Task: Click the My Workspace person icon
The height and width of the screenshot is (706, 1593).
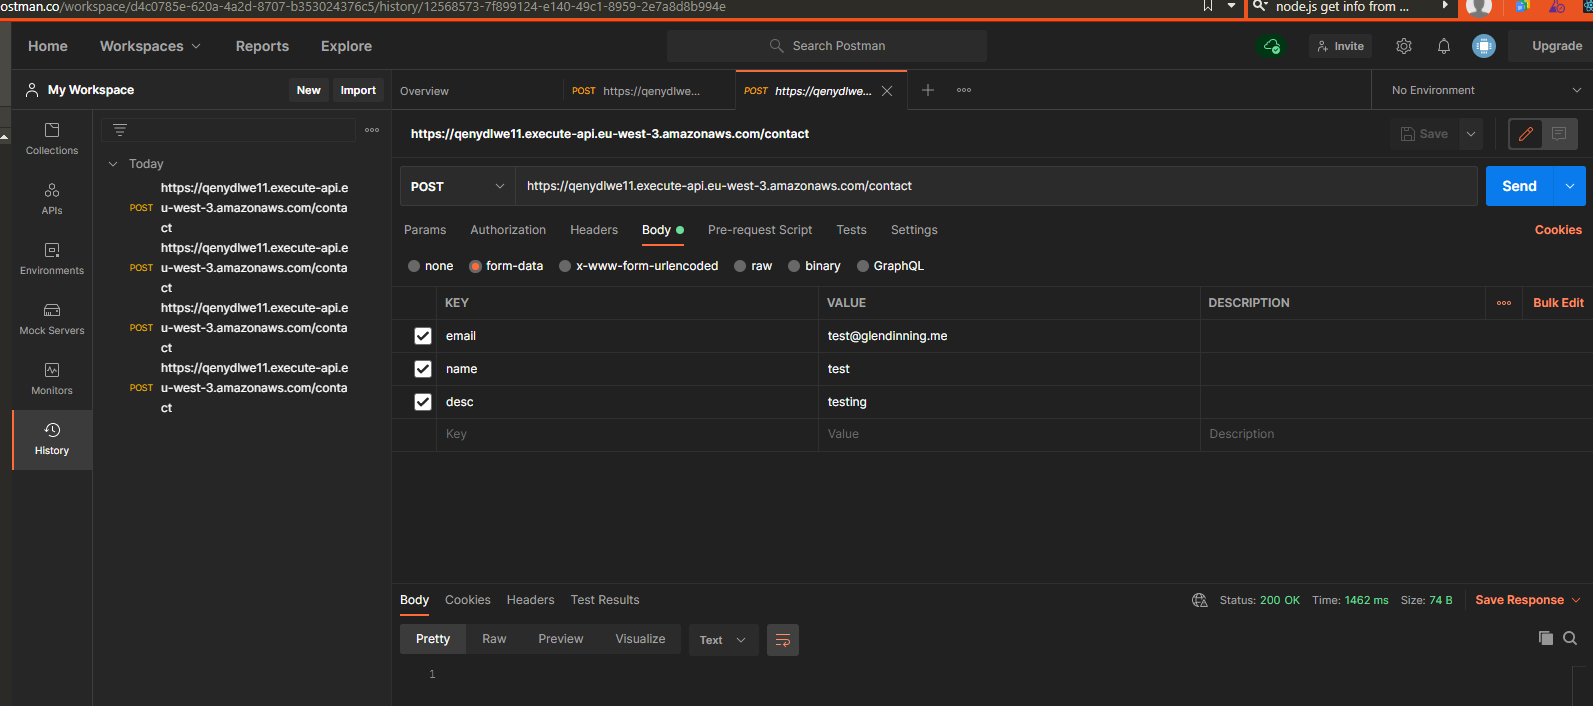Action: [32, 90]
